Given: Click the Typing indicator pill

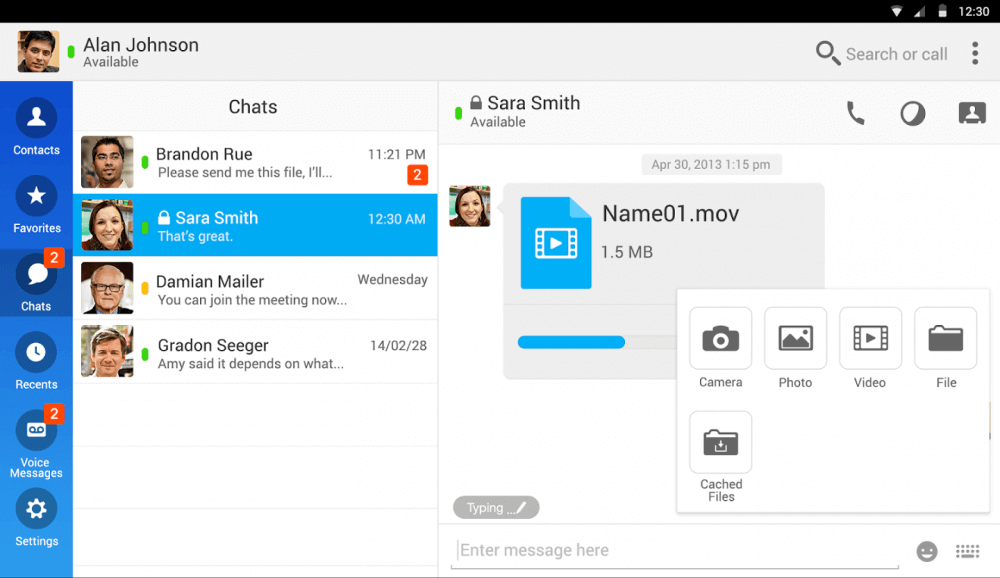Looking at the screenshot, I should point(496,508).
